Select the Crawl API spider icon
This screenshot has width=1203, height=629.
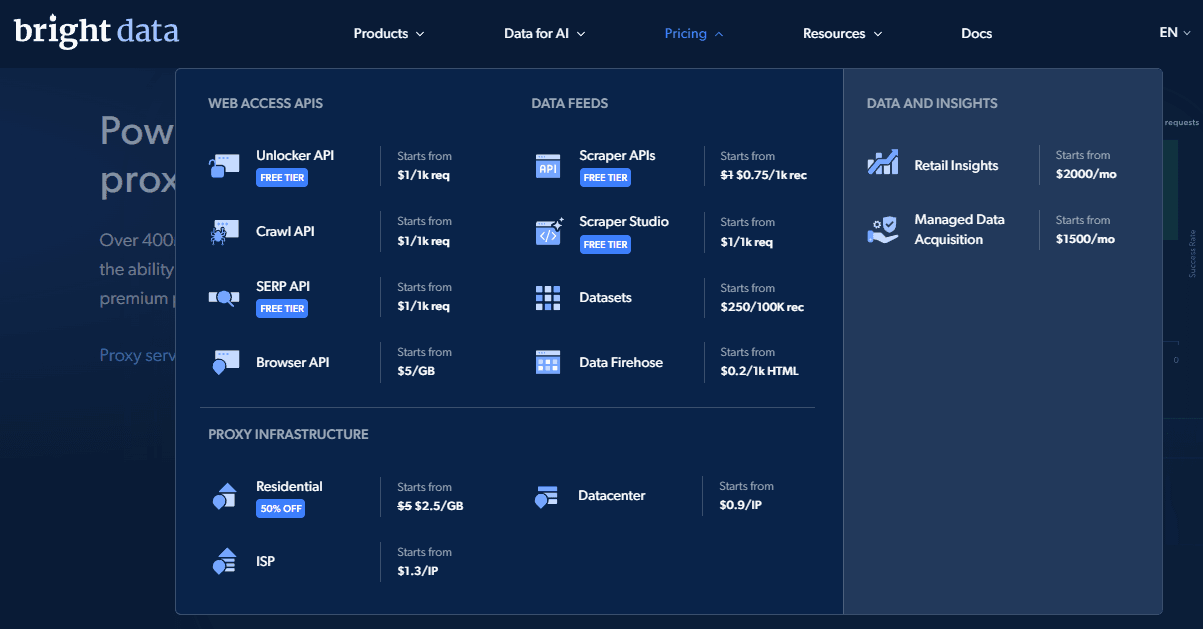point(224,232)
